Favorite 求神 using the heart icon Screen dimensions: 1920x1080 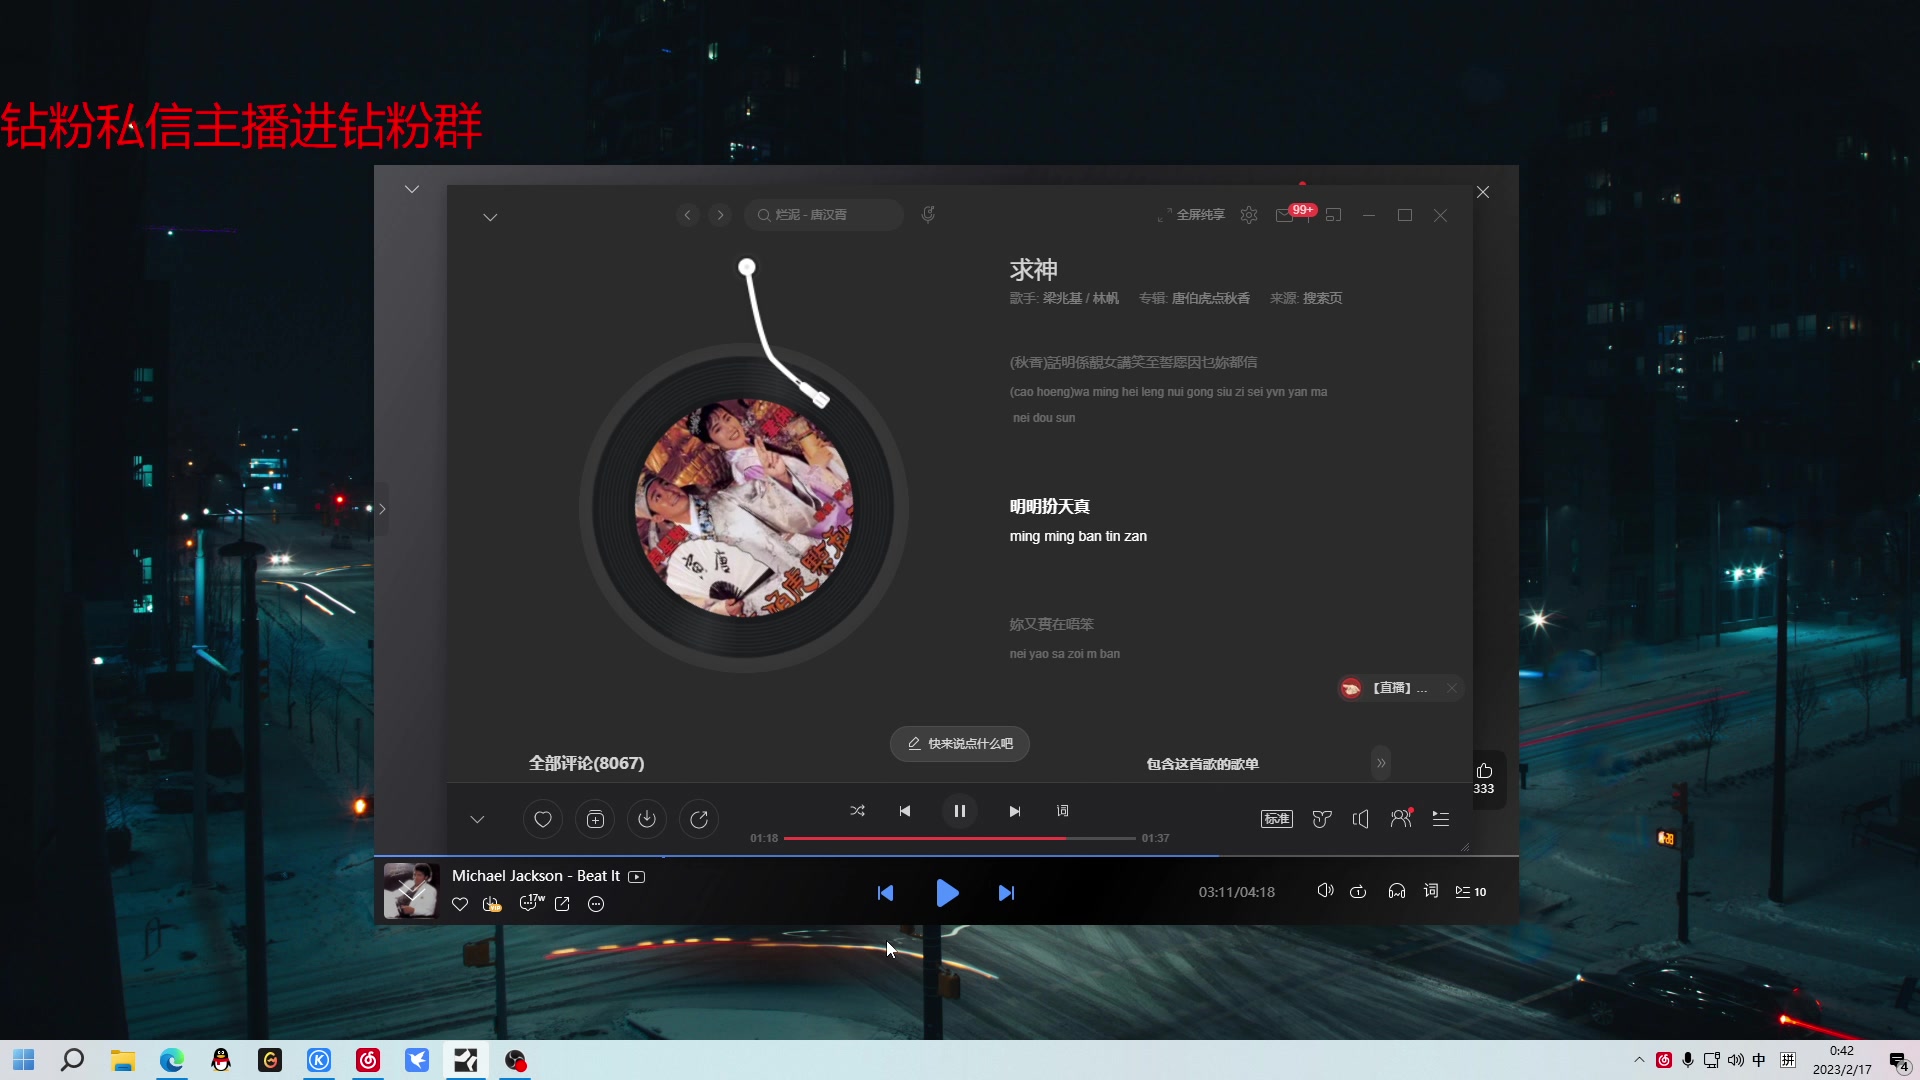tap(542, 818)
